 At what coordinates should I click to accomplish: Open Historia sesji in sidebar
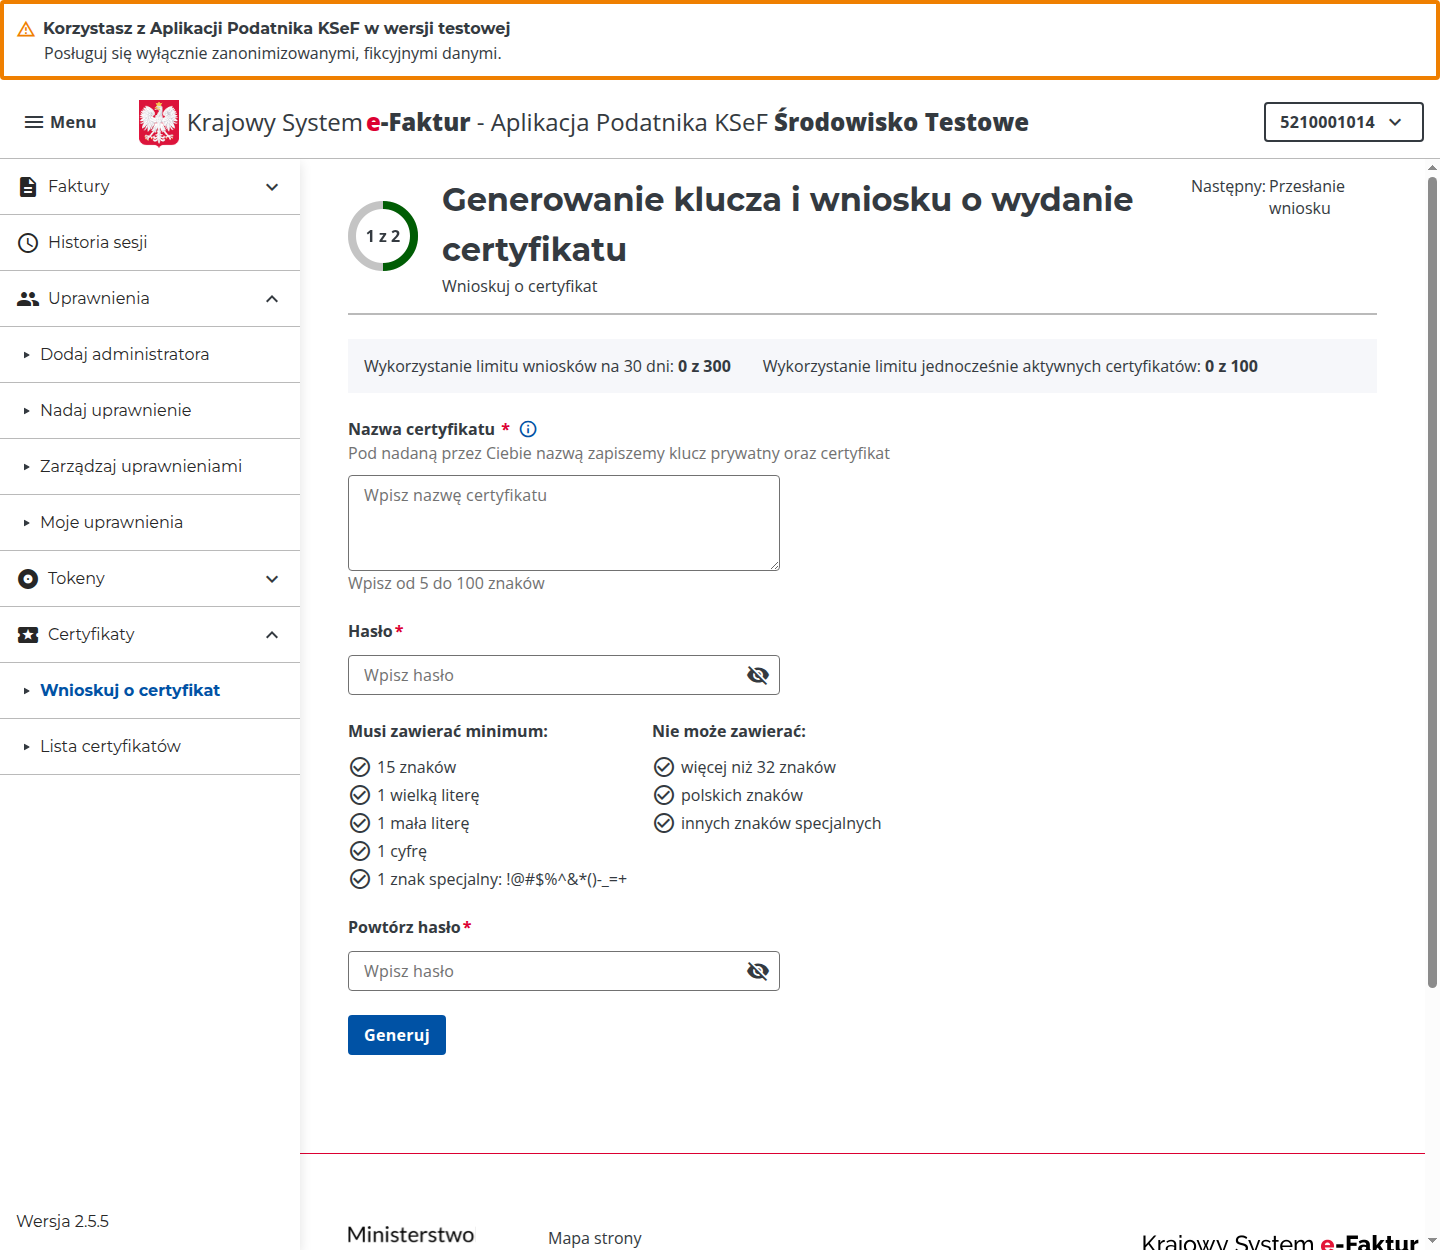click(x=150, y=243)
